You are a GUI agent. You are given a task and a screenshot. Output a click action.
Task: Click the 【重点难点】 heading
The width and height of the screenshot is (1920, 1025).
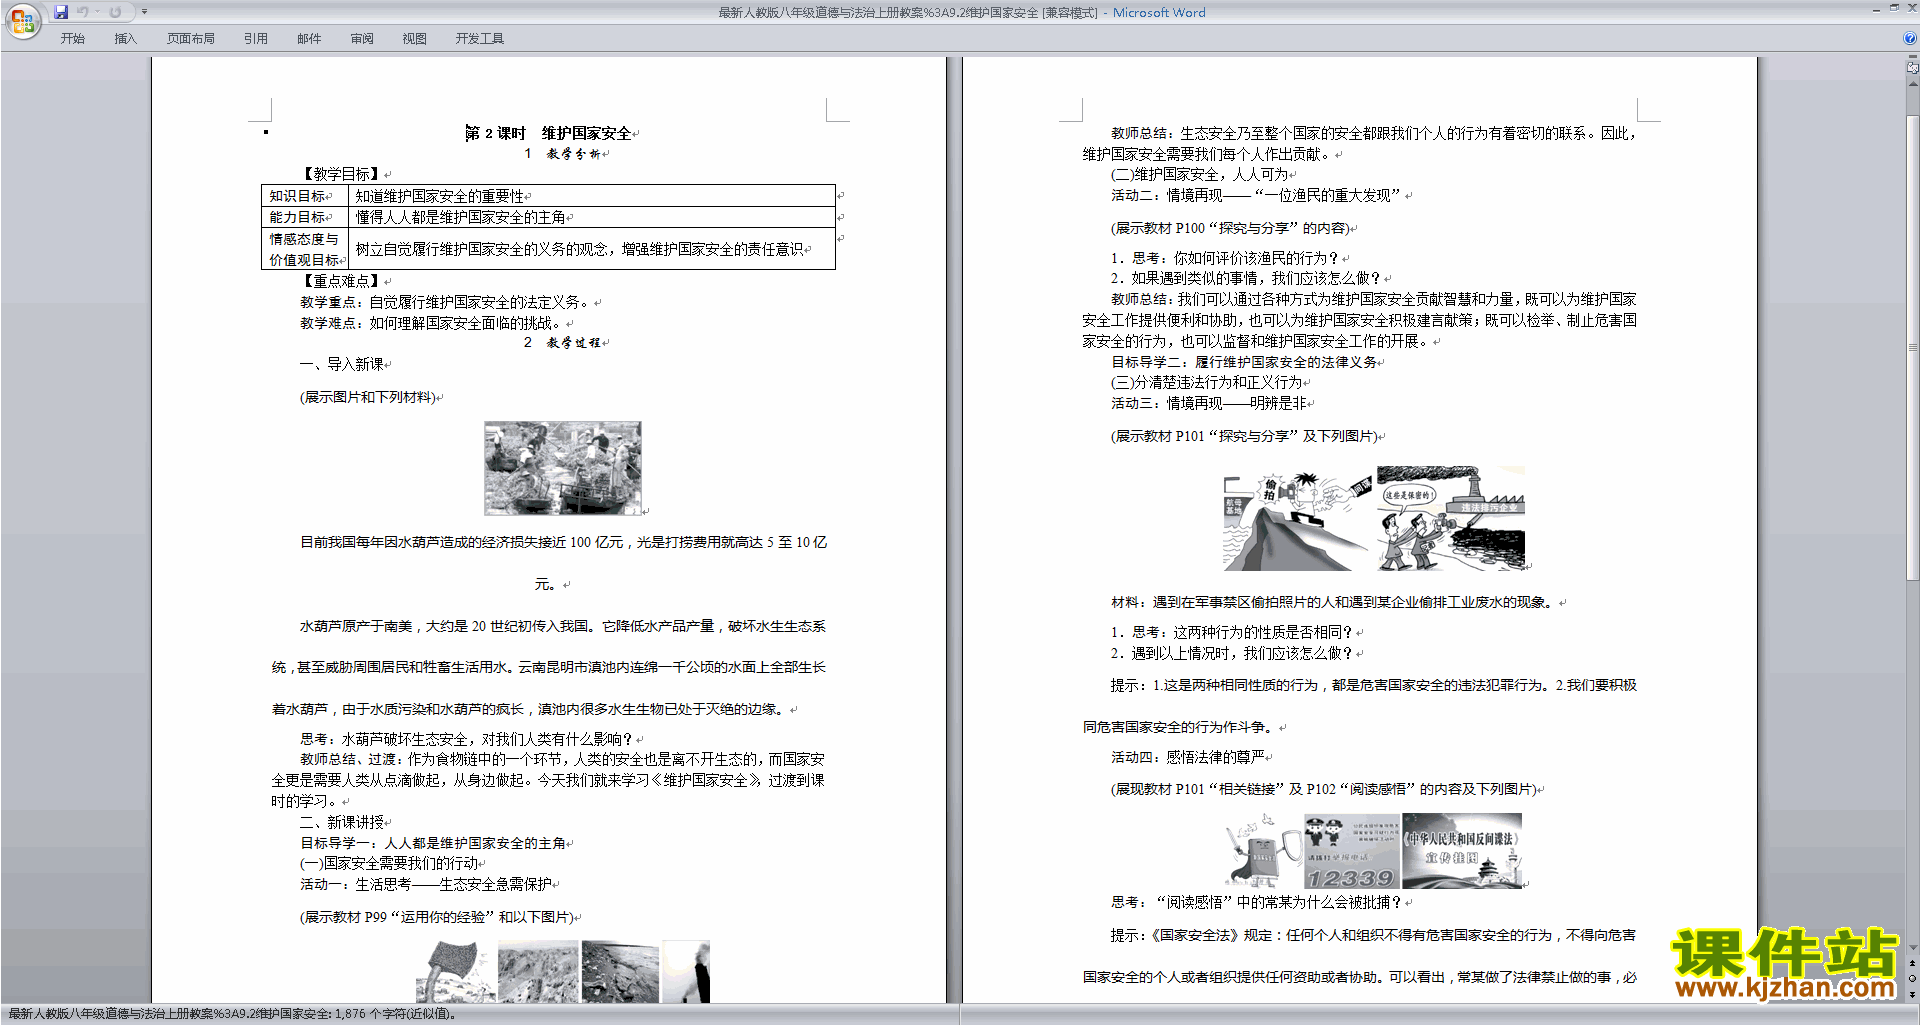click(342, 281)
